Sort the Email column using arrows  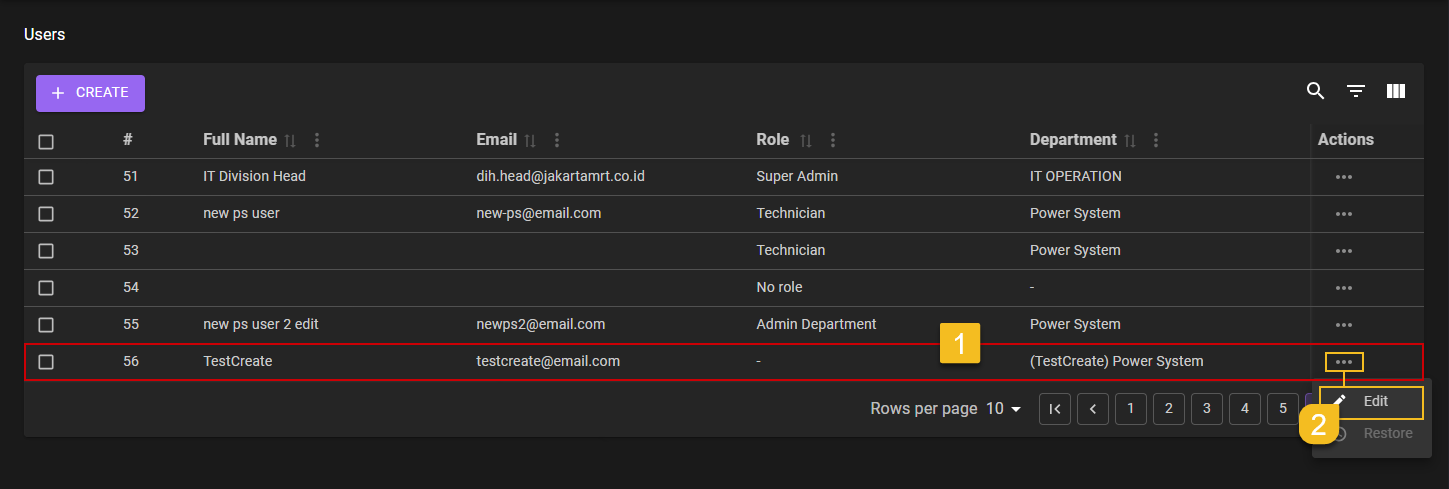coord(531,141)
